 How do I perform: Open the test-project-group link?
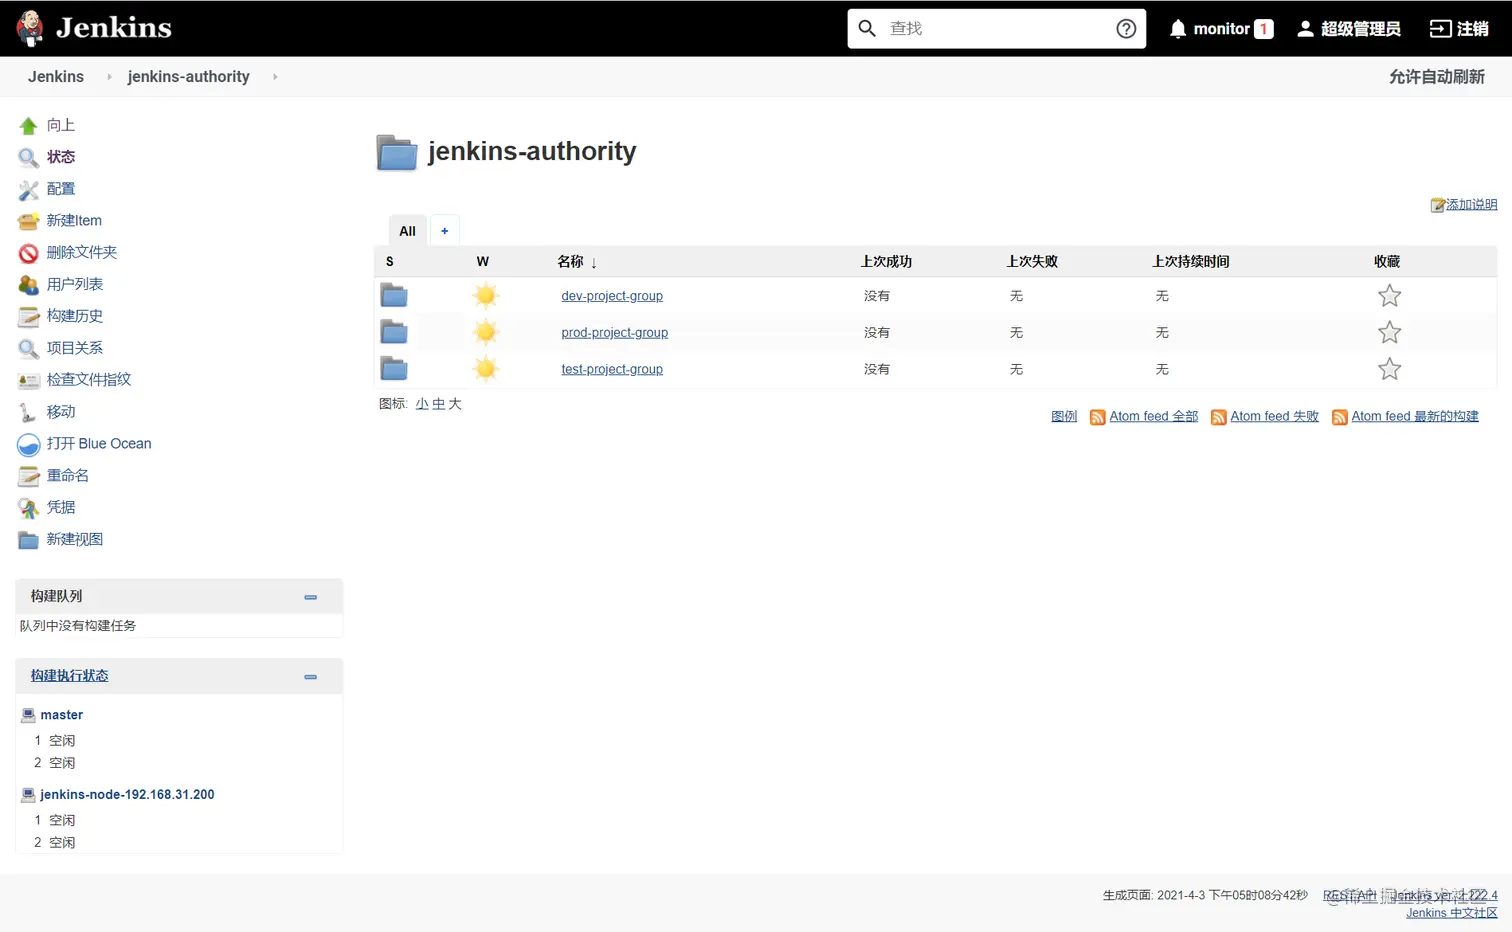click(612, 369)
